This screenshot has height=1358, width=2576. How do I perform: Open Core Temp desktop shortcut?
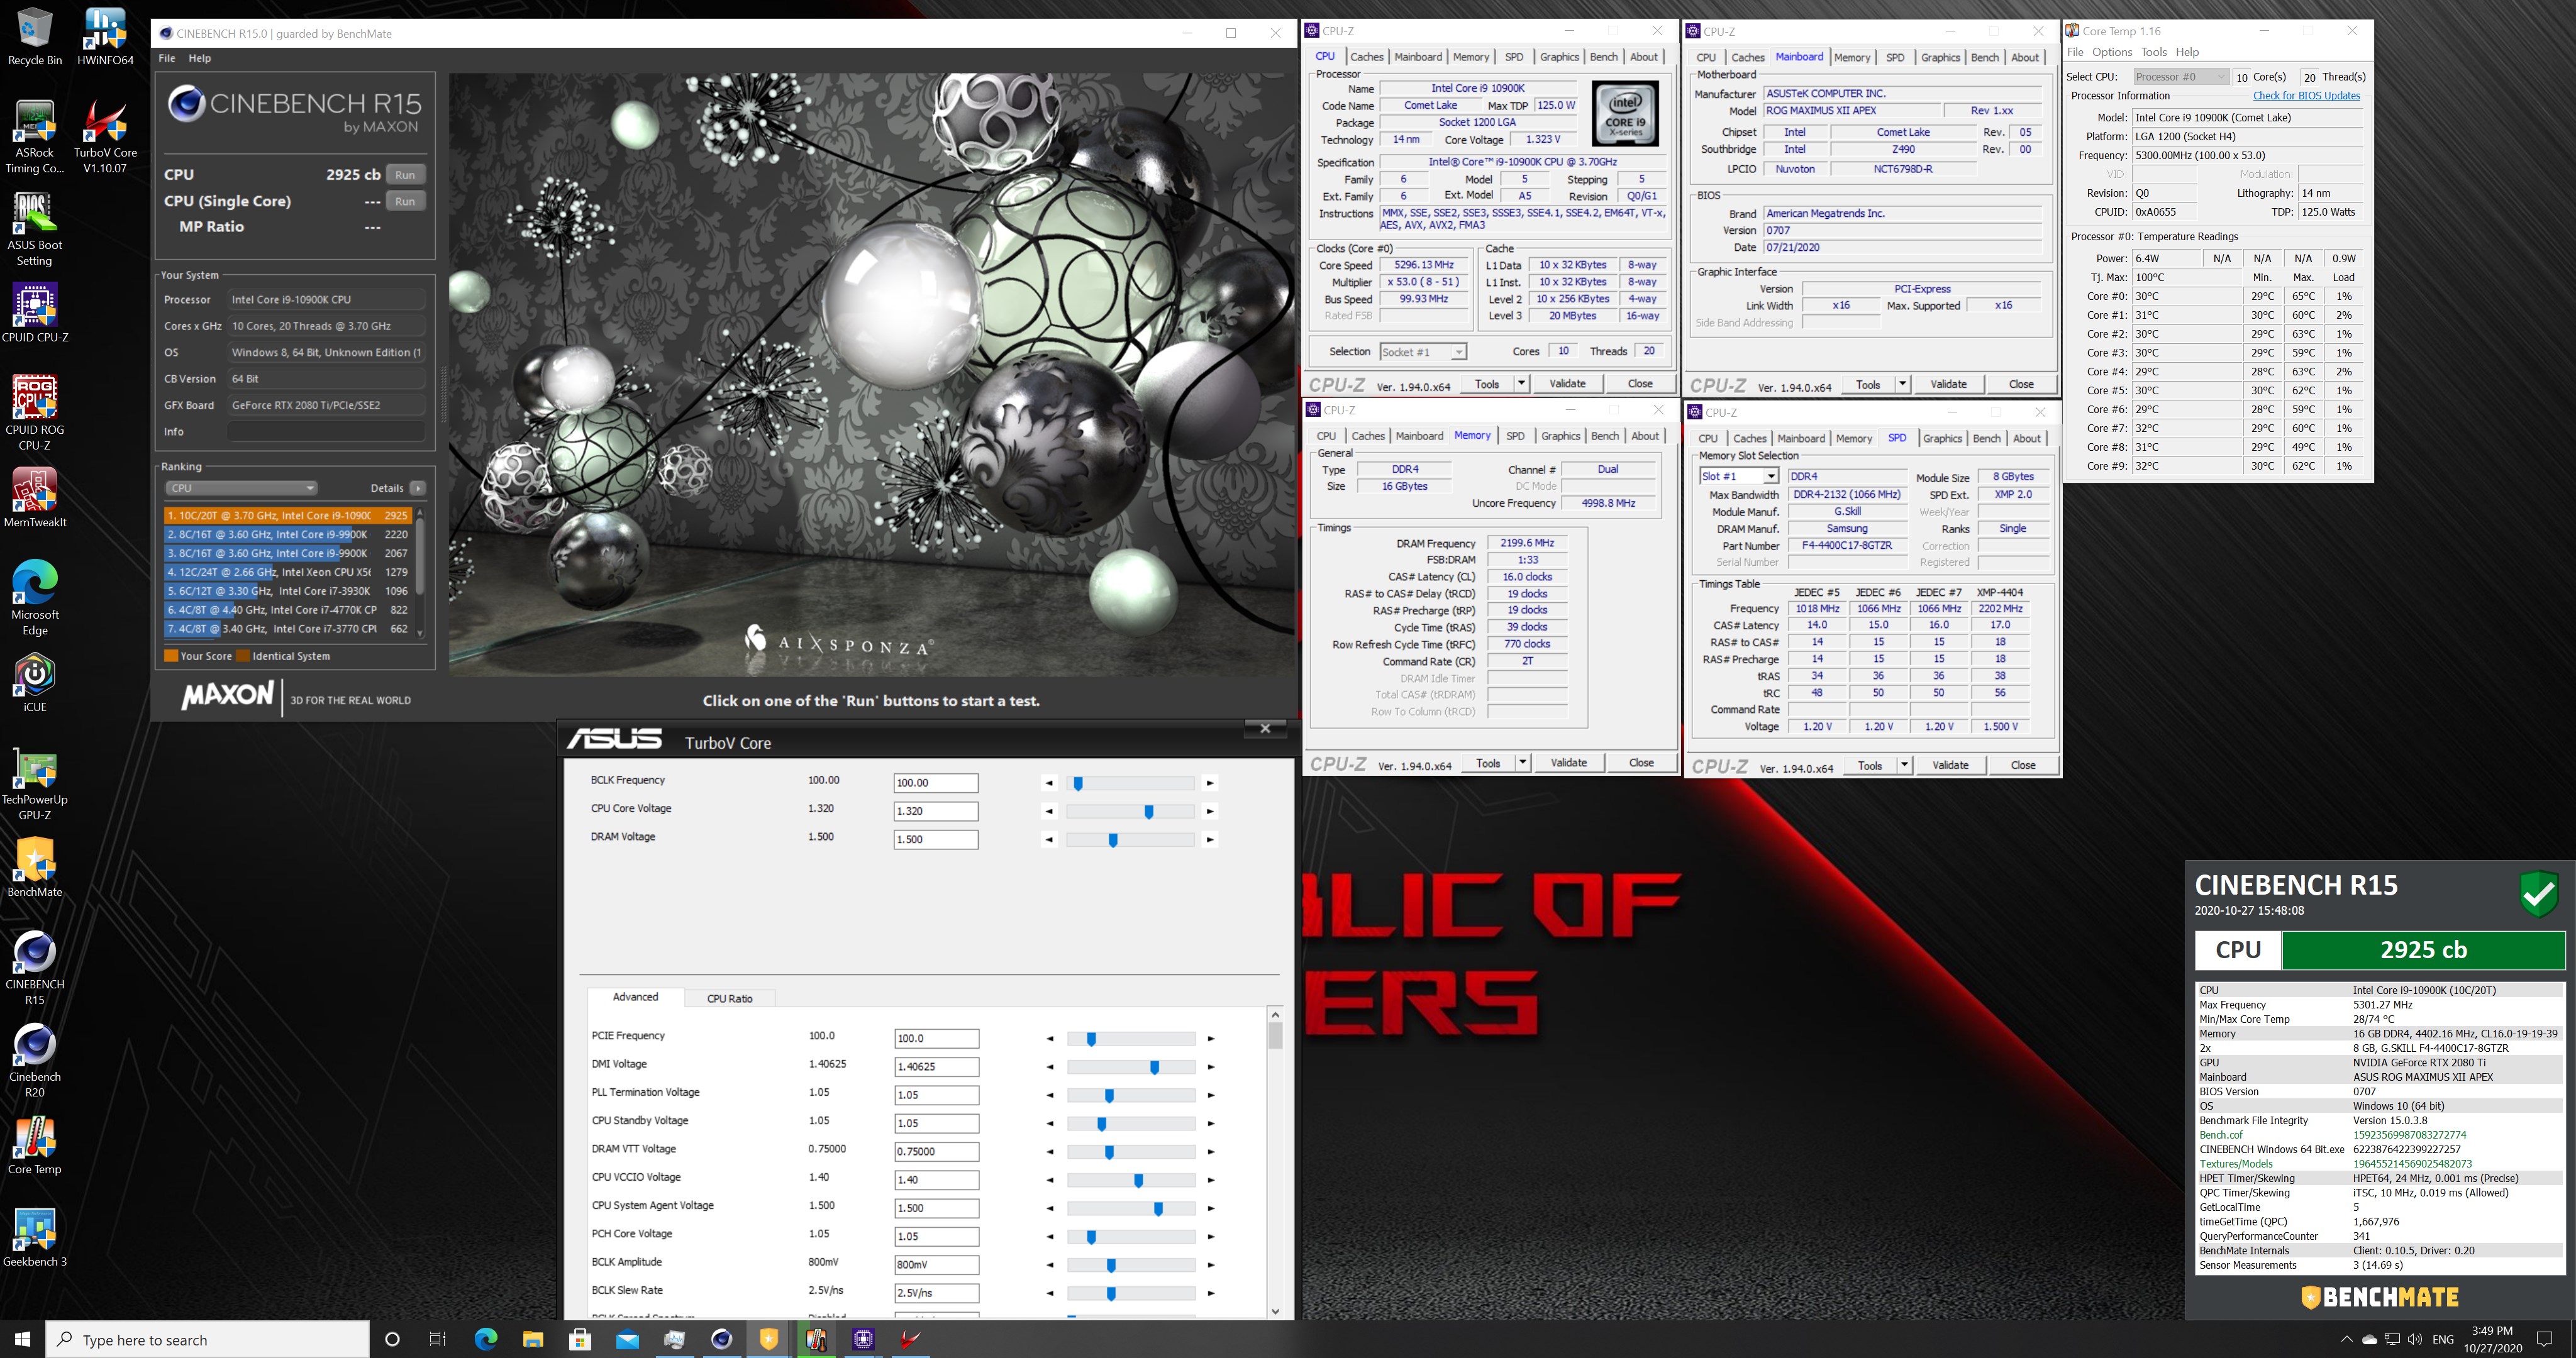34,1145
